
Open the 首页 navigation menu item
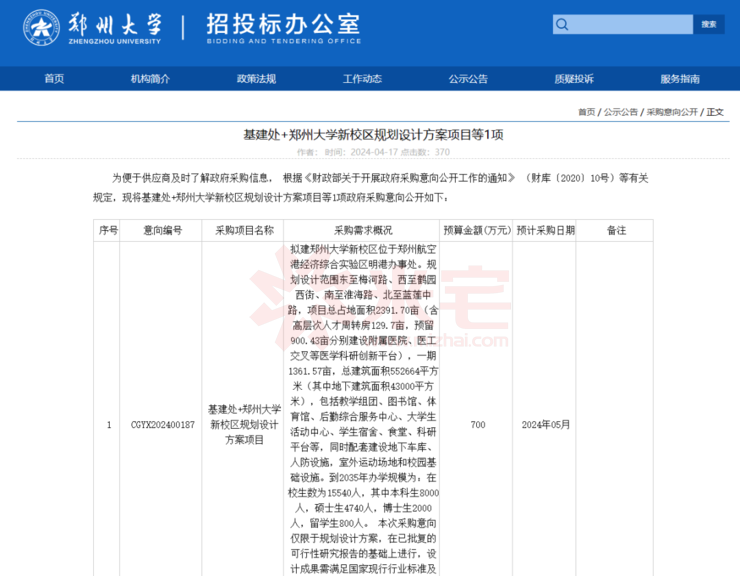point(54,79)
